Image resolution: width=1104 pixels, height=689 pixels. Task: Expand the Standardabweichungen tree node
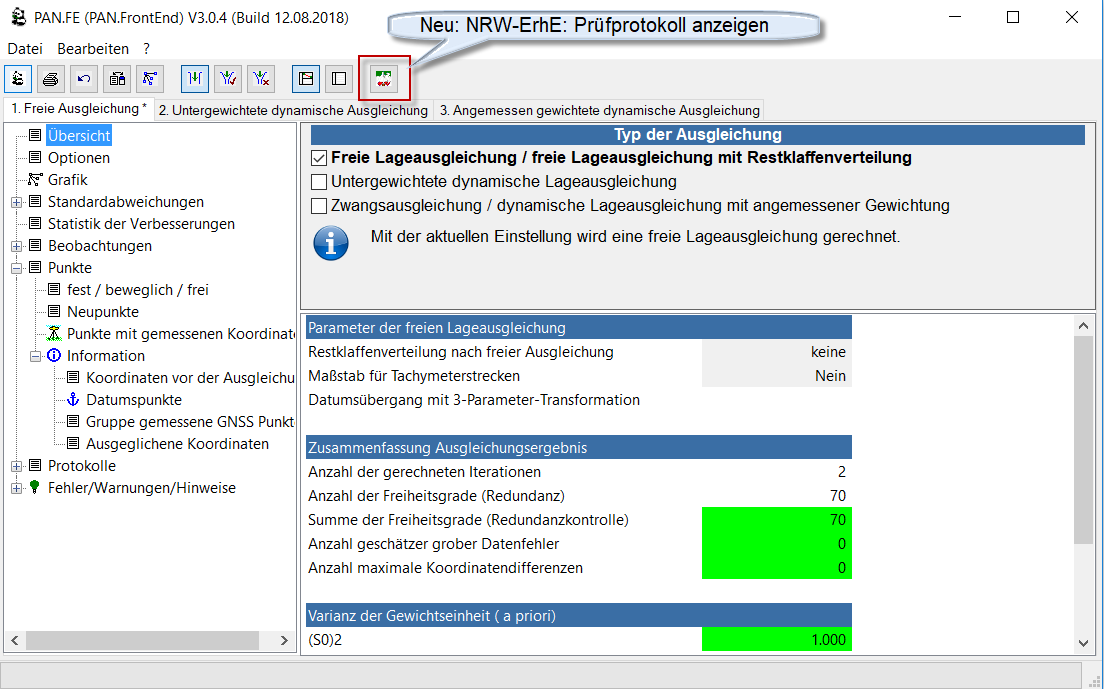coord(16,202)
